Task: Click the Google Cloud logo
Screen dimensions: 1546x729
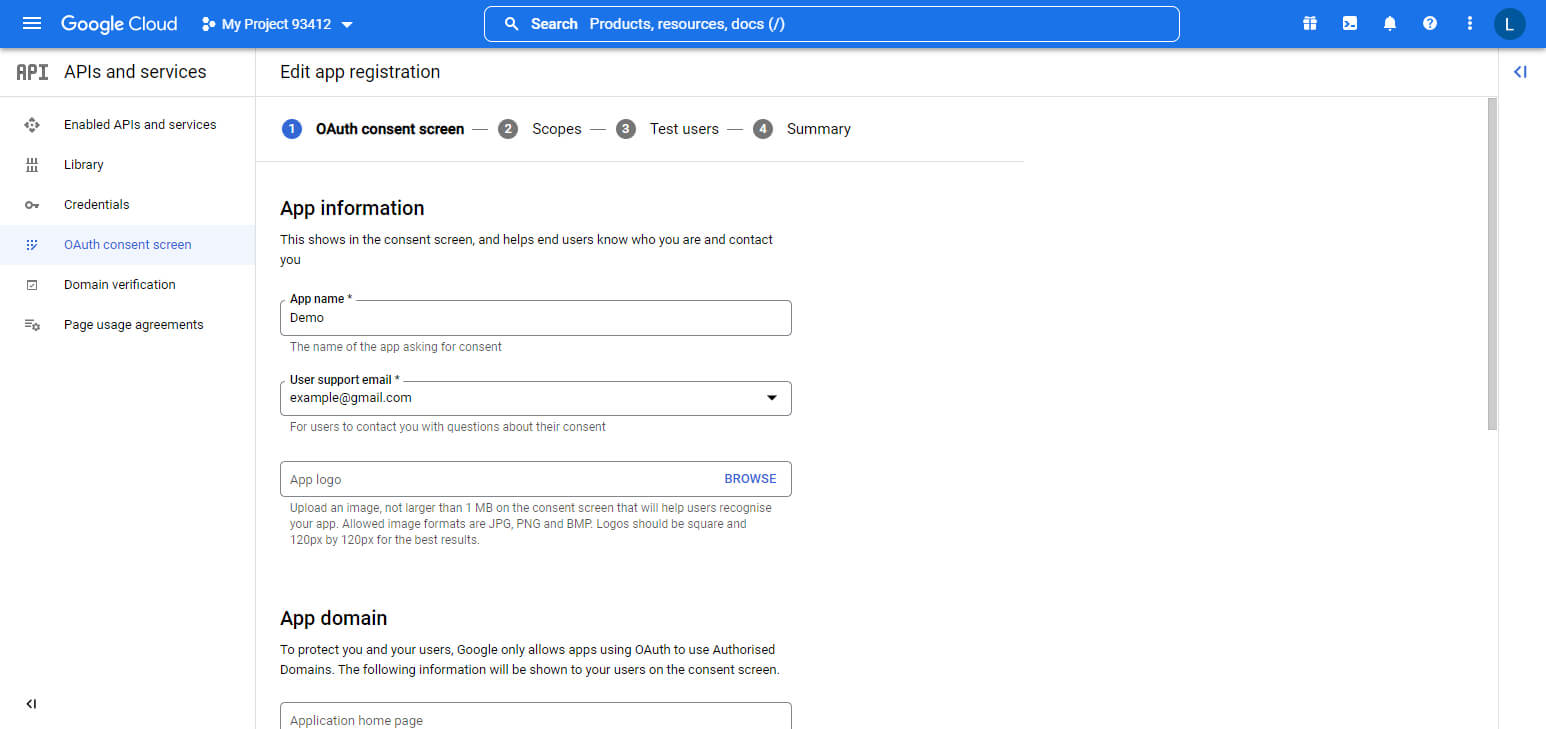Action: [119, 24]
